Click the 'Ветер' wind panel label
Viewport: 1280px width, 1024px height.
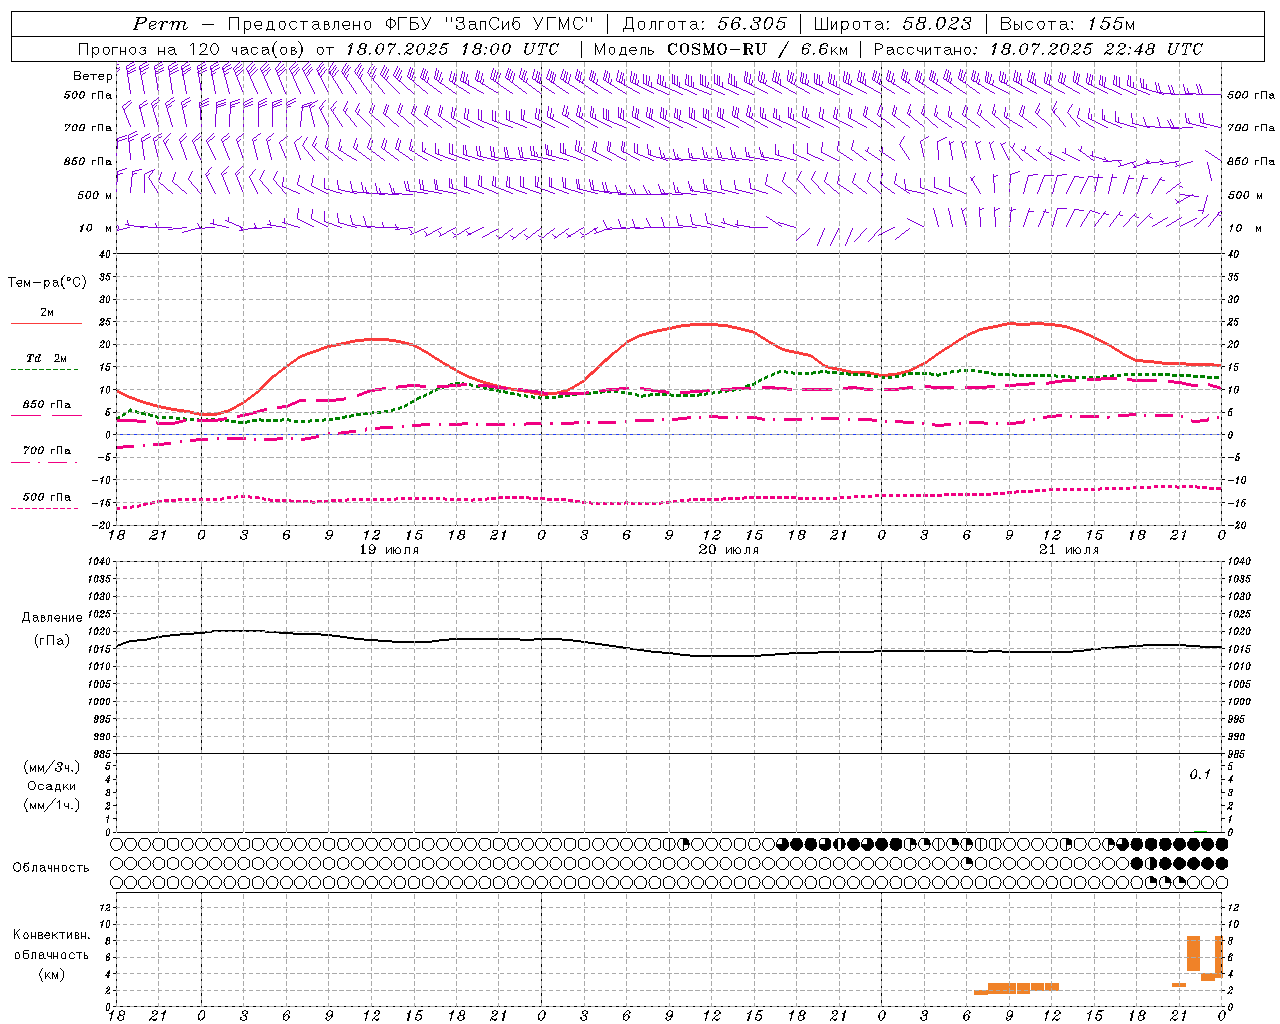92,76
